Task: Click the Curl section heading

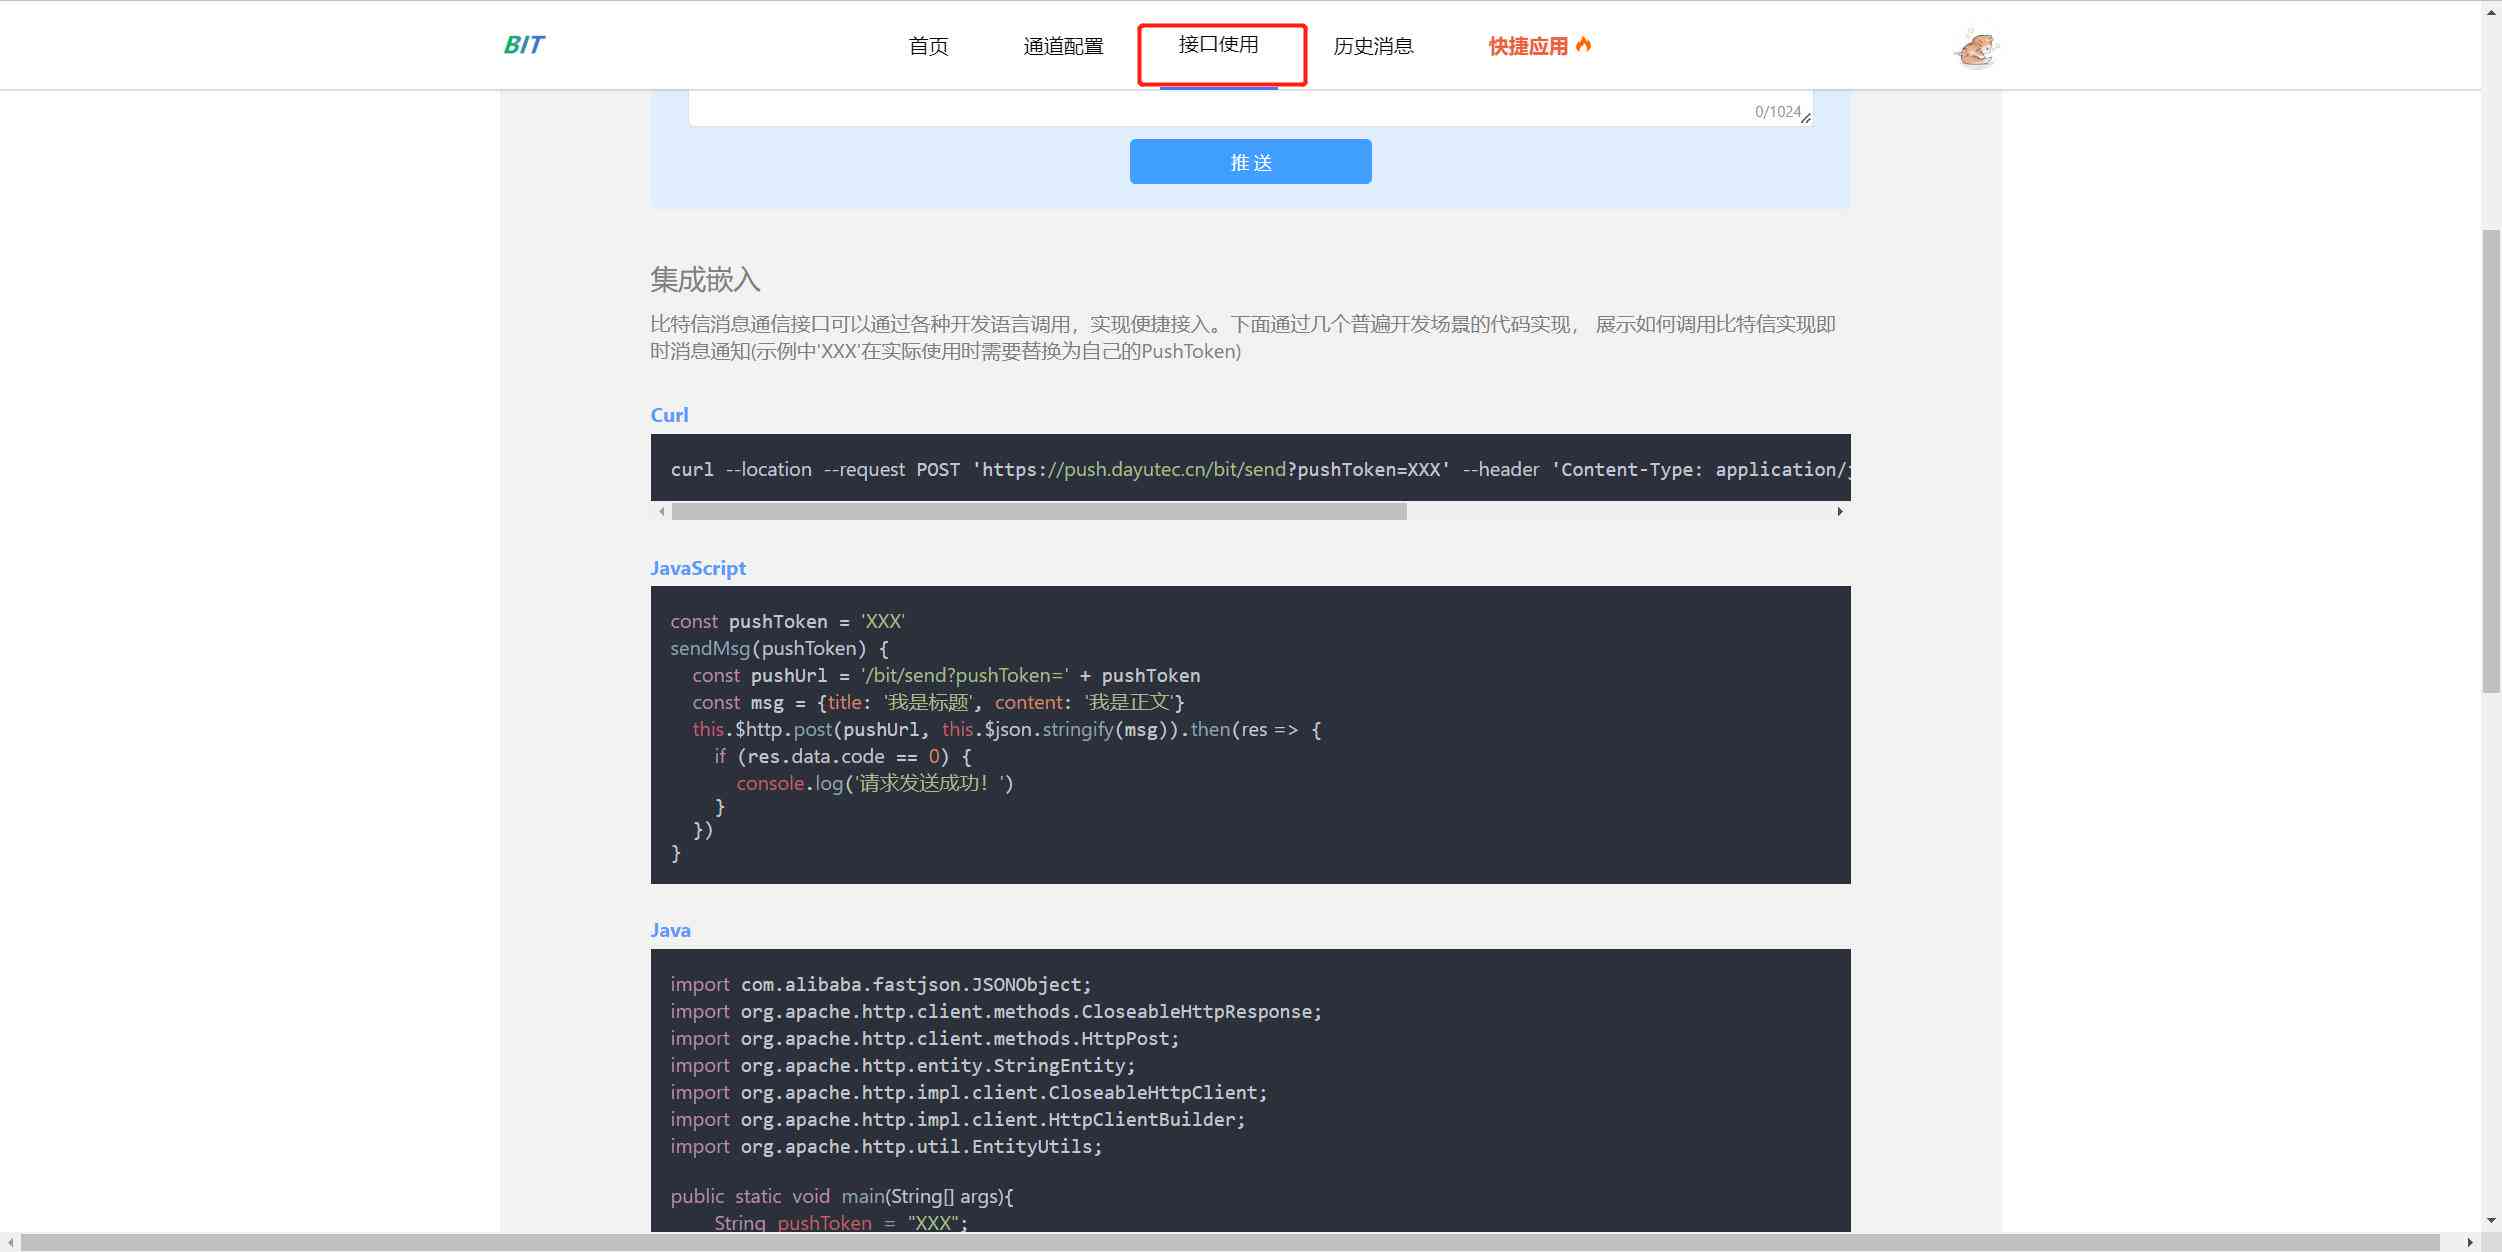Action: click(669, 415)
